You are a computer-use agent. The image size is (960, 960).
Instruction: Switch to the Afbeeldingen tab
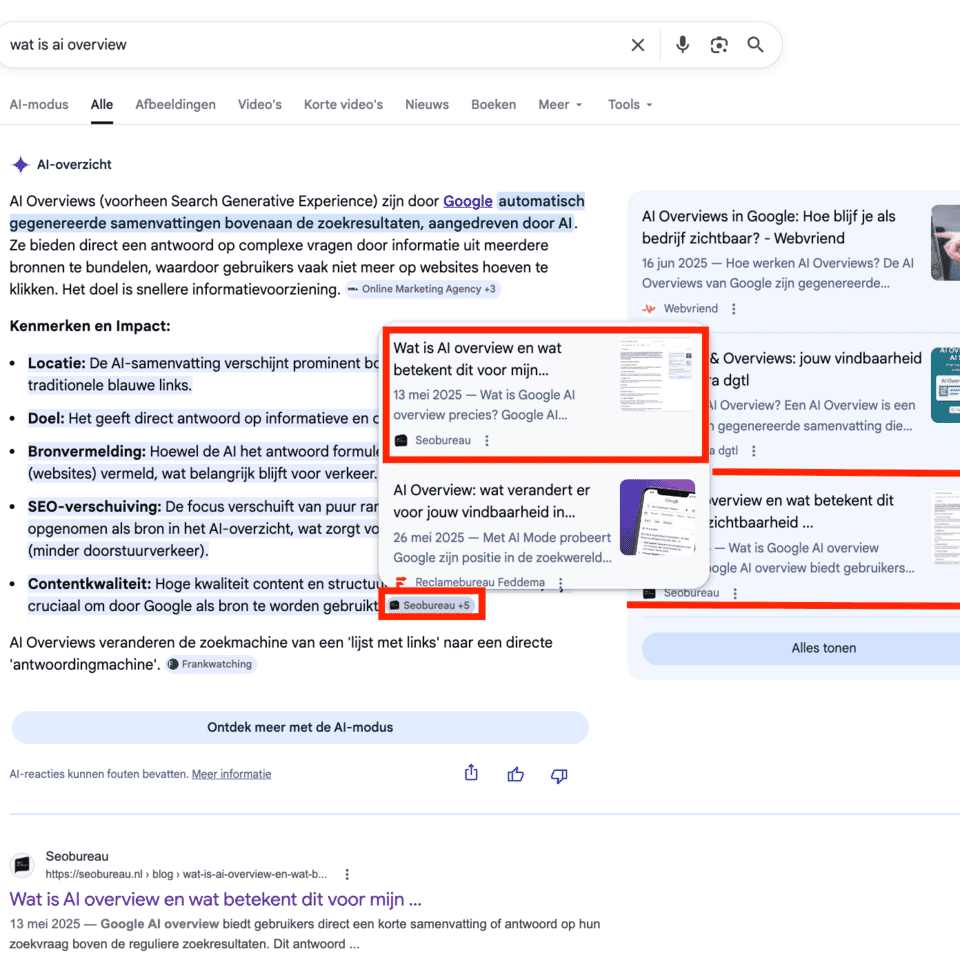click(175, 104)
